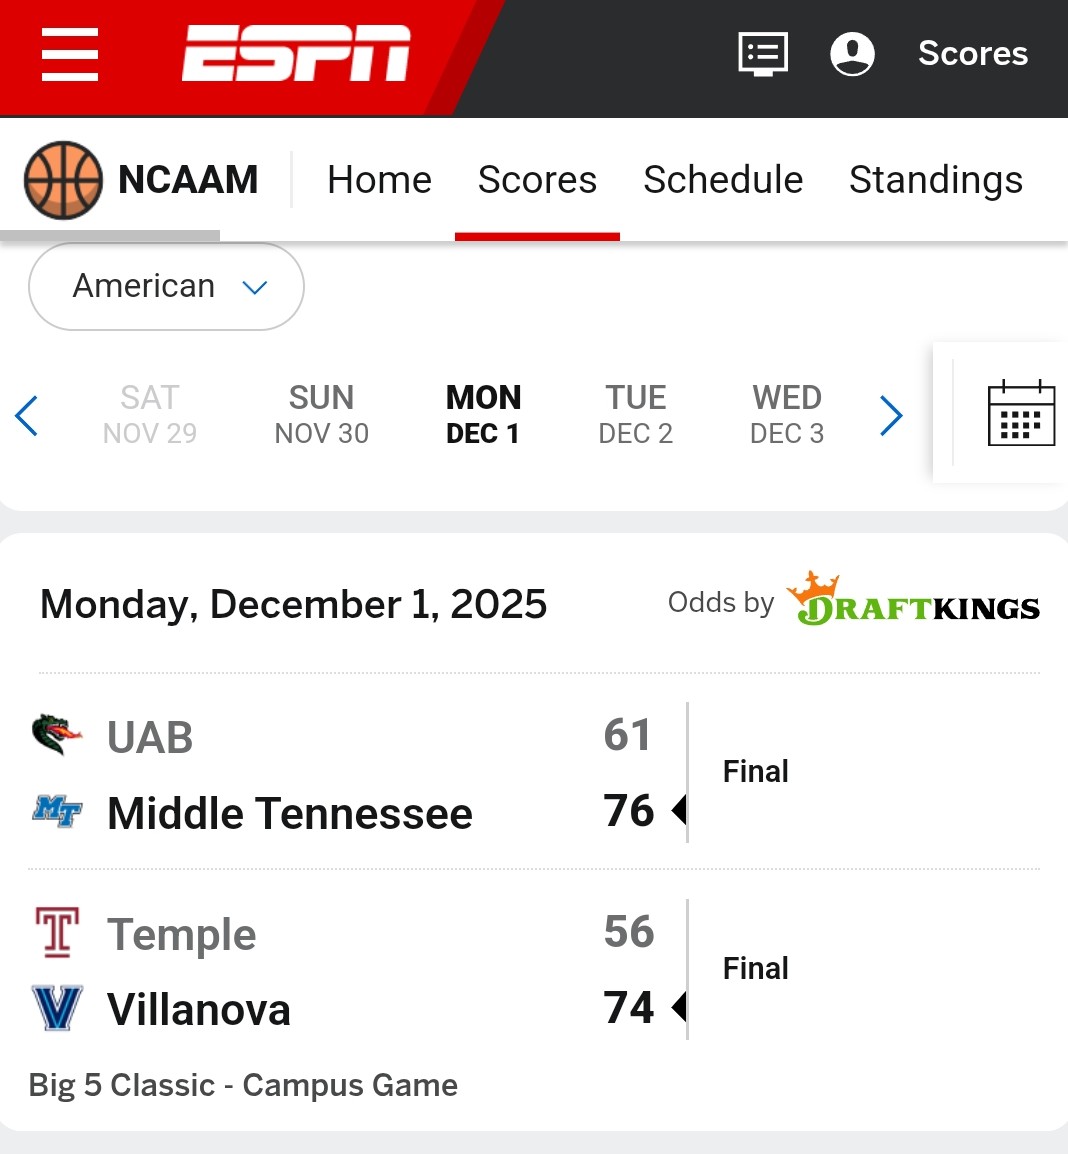
Task: Click the Villanova team logo
Action: pyautogui.click(x=57, y=1008)
